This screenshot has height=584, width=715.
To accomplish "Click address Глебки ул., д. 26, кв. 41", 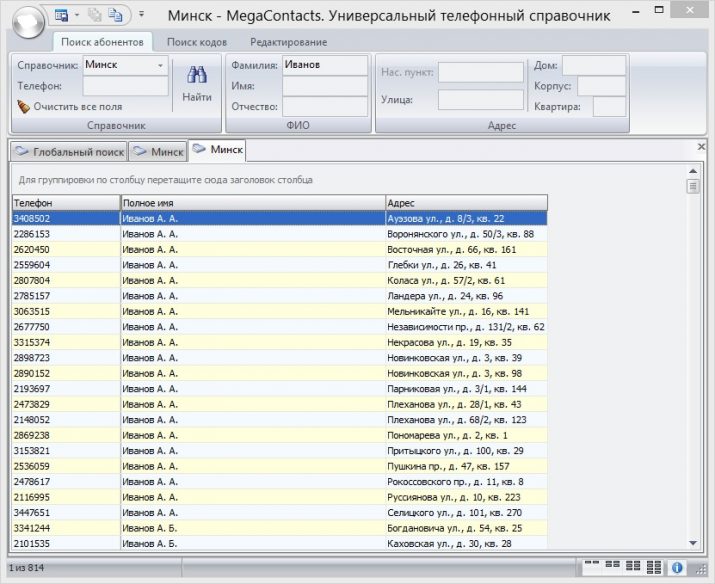I will tap(442, 265).
